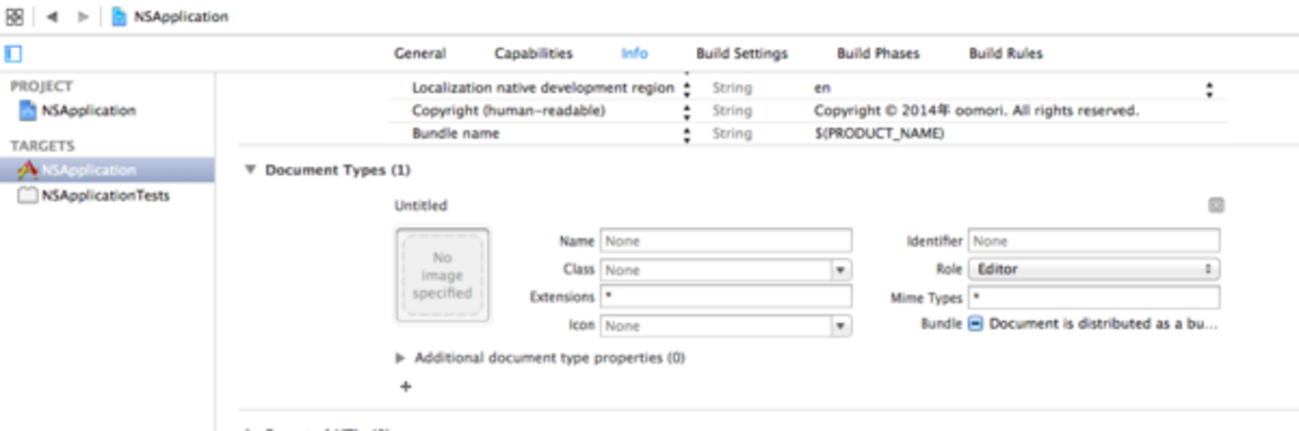Click the Untitled document type title
Screen dimensions: 1299x431
[x=421, y=205]
